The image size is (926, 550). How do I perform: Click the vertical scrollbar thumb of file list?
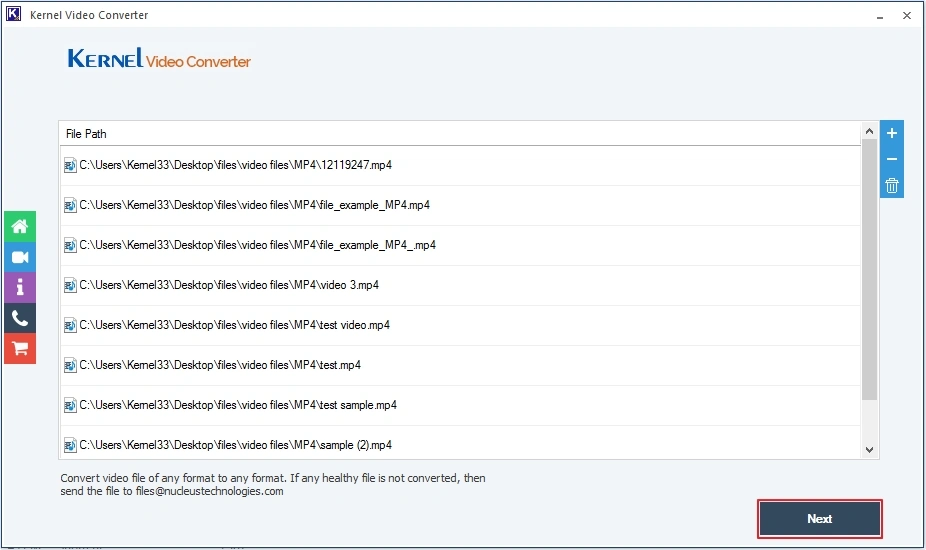click(x=869, y=269)
